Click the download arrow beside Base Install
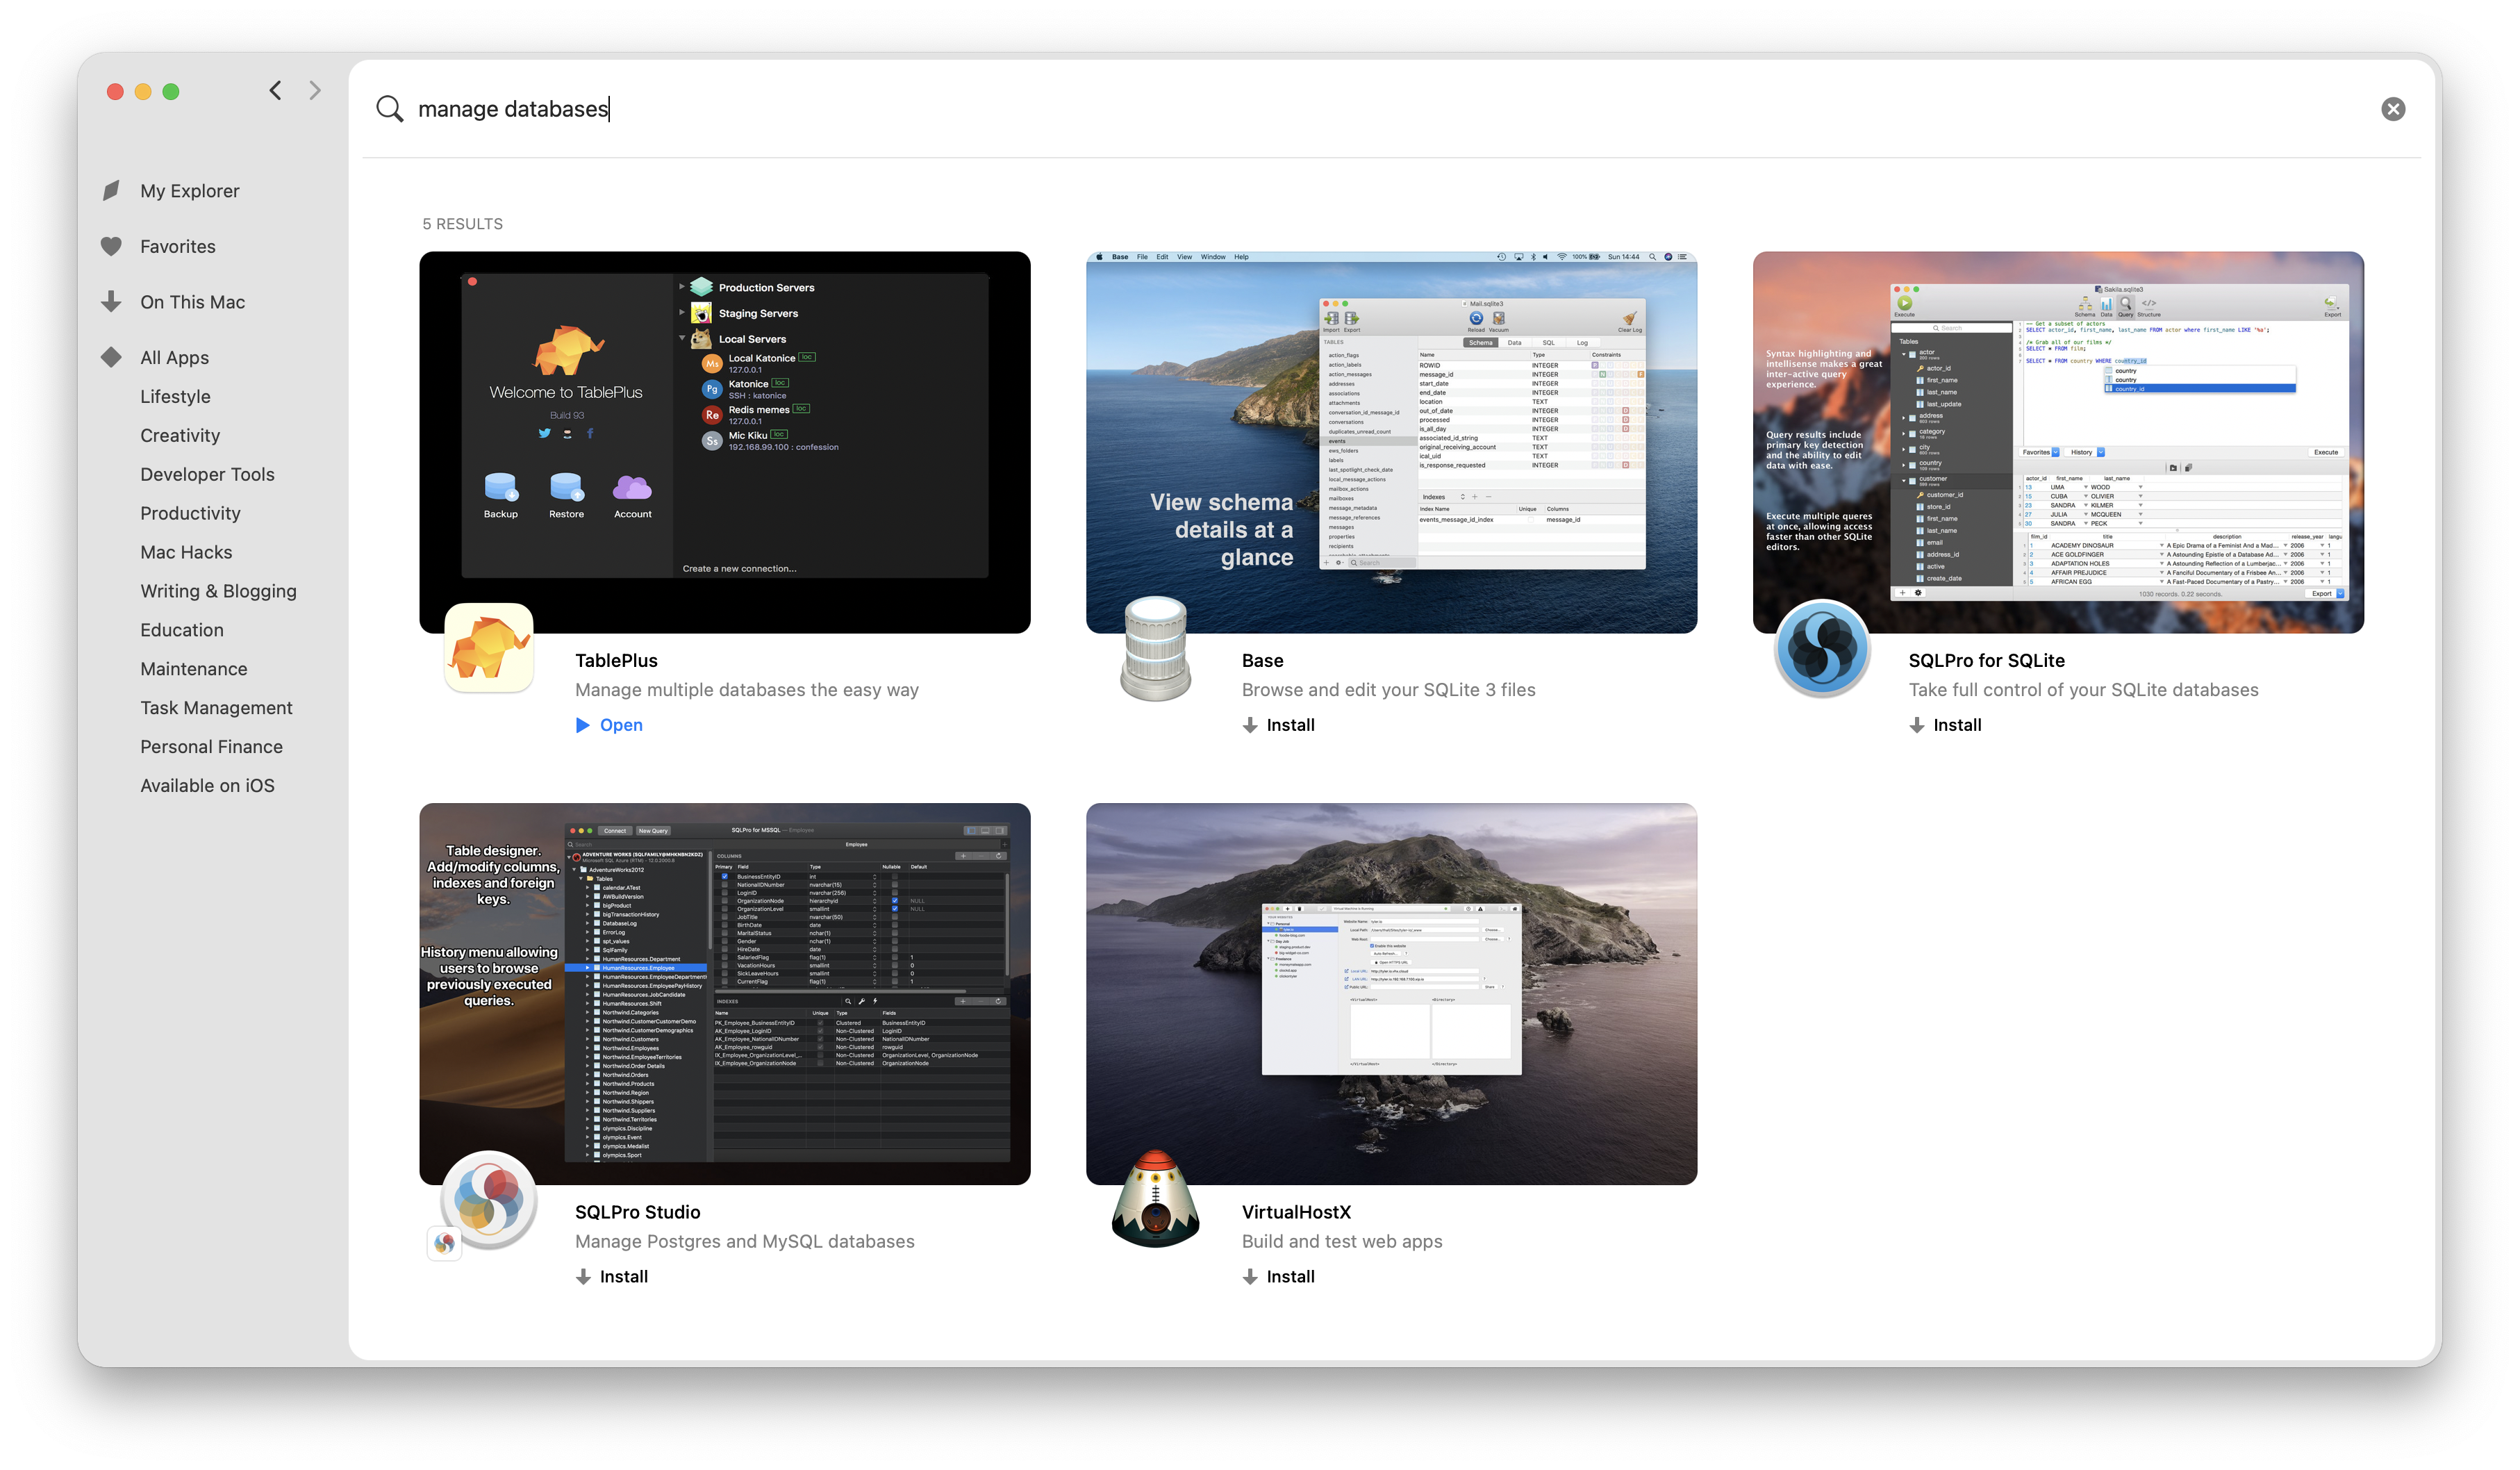Screen dimensions: 2520x1470 tap(1249, 726)
